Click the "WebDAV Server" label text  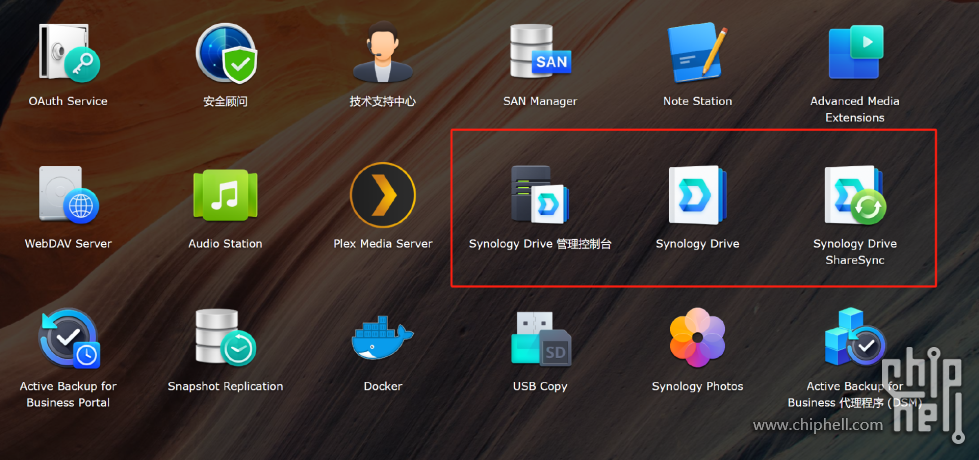[x=68, y=243]
